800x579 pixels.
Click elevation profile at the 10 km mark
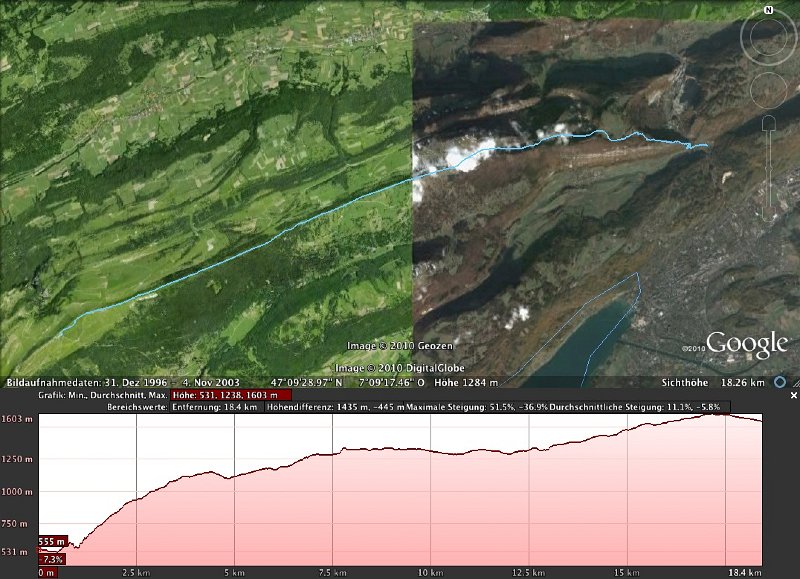pyautogui.click(x=430, y=500)
